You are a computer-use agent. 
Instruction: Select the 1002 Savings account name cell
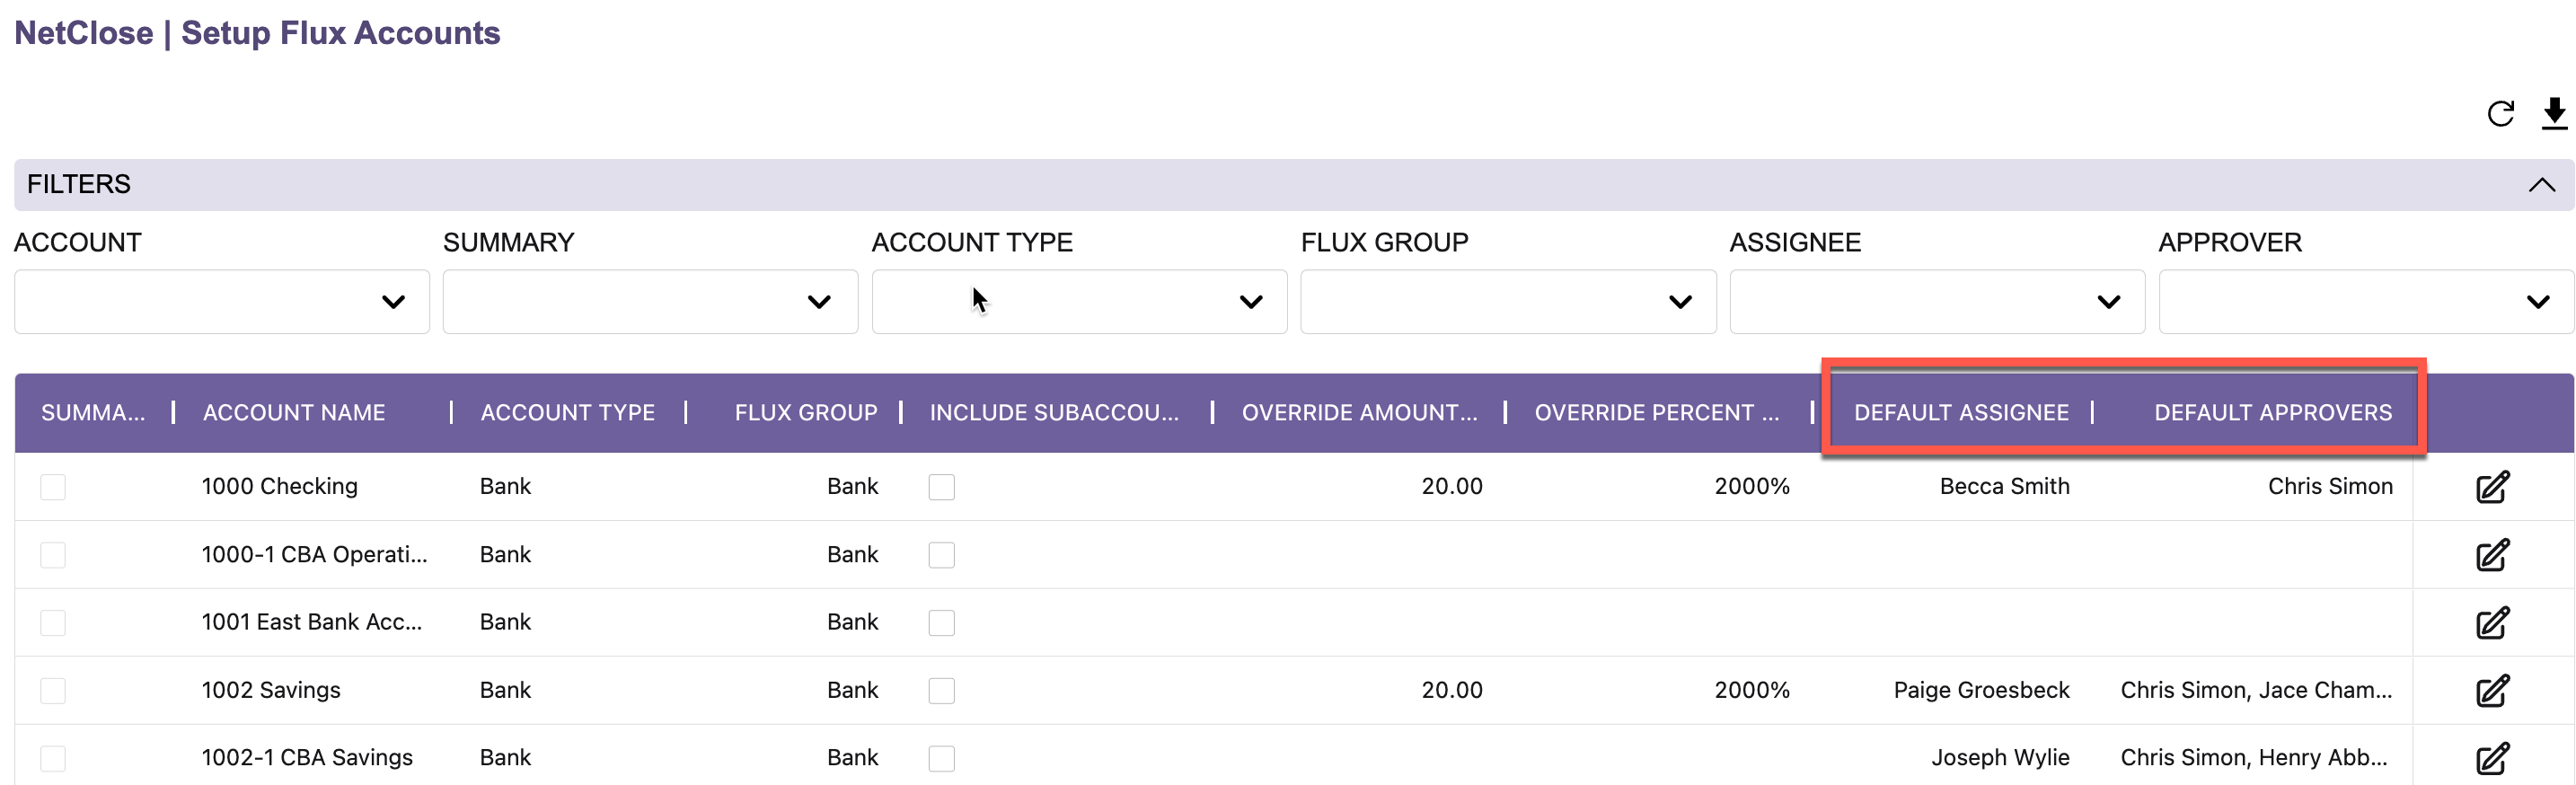point(271,691)
